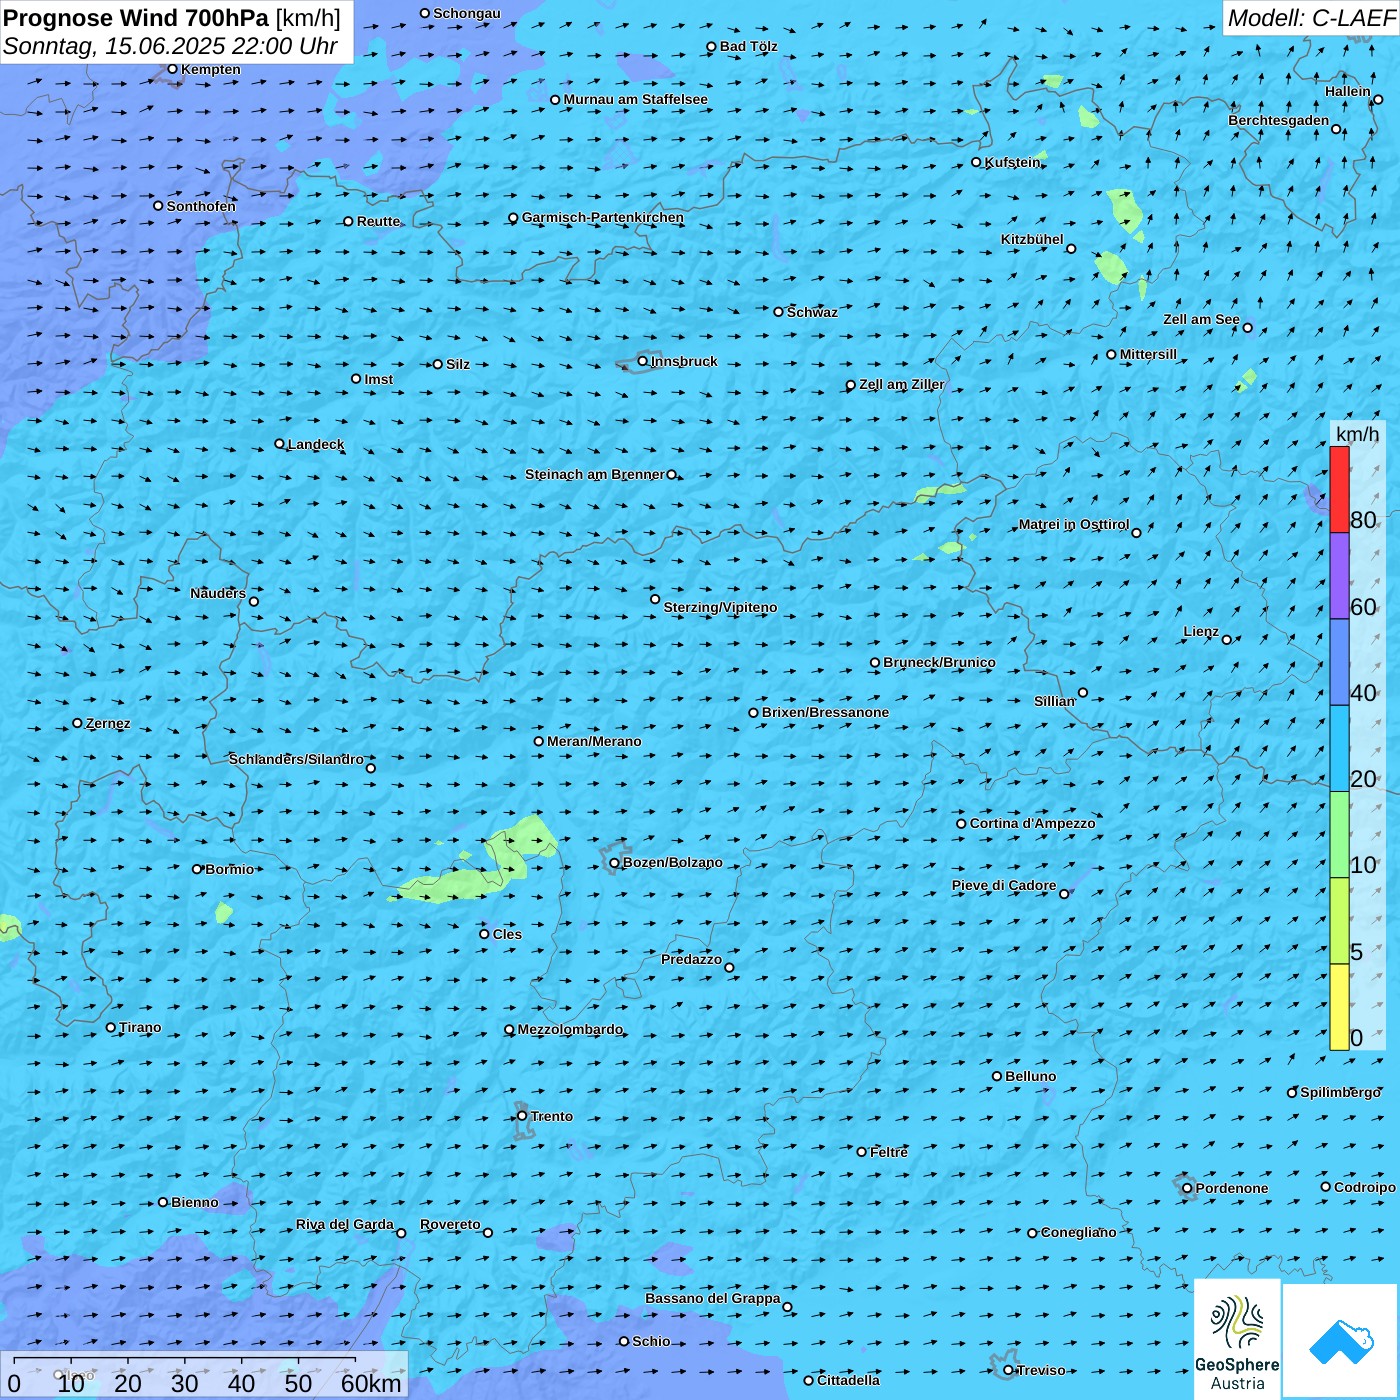Viewport: 1400px width, 1400px height.
Task: Click the 'Predazzo' label
Action: point(691,959)
